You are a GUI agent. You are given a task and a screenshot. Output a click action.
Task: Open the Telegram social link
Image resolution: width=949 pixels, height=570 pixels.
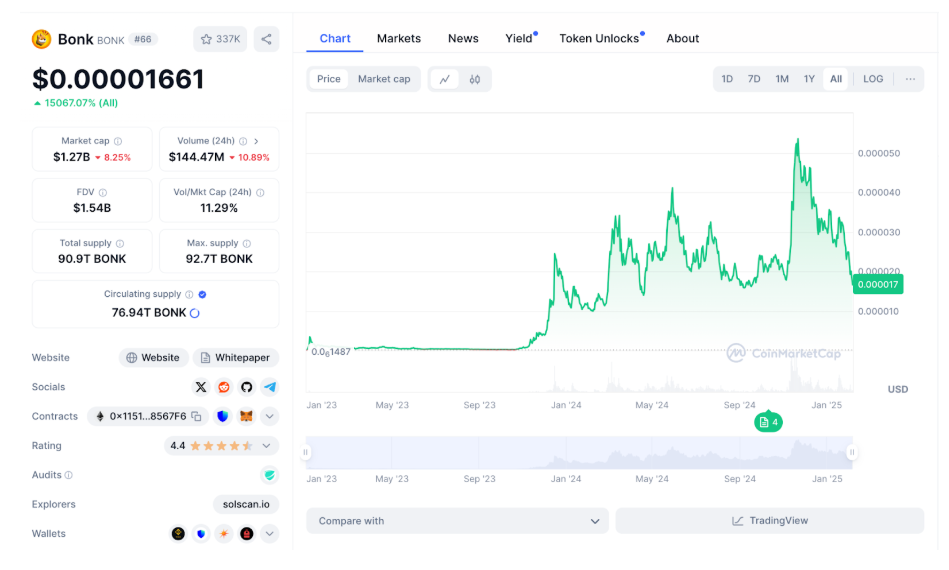pyautogui.click(x=270, y=387)
